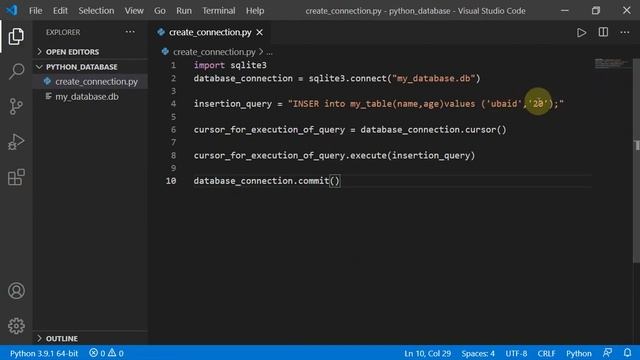Viewport: 640px width, 360px height.
Task: Open the View menu
Action: [x=134, y=11]
